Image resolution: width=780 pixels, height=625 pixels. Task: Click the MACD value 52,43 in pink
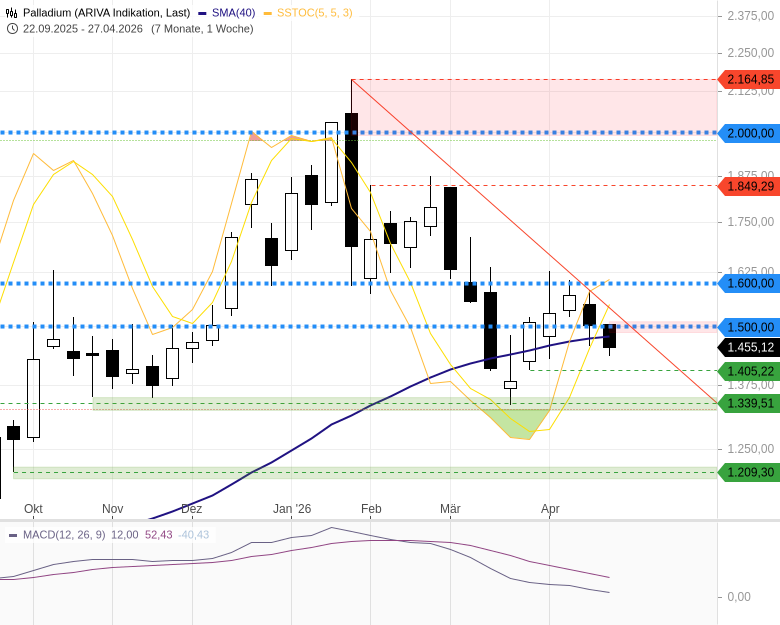click(x=159, y=535)
